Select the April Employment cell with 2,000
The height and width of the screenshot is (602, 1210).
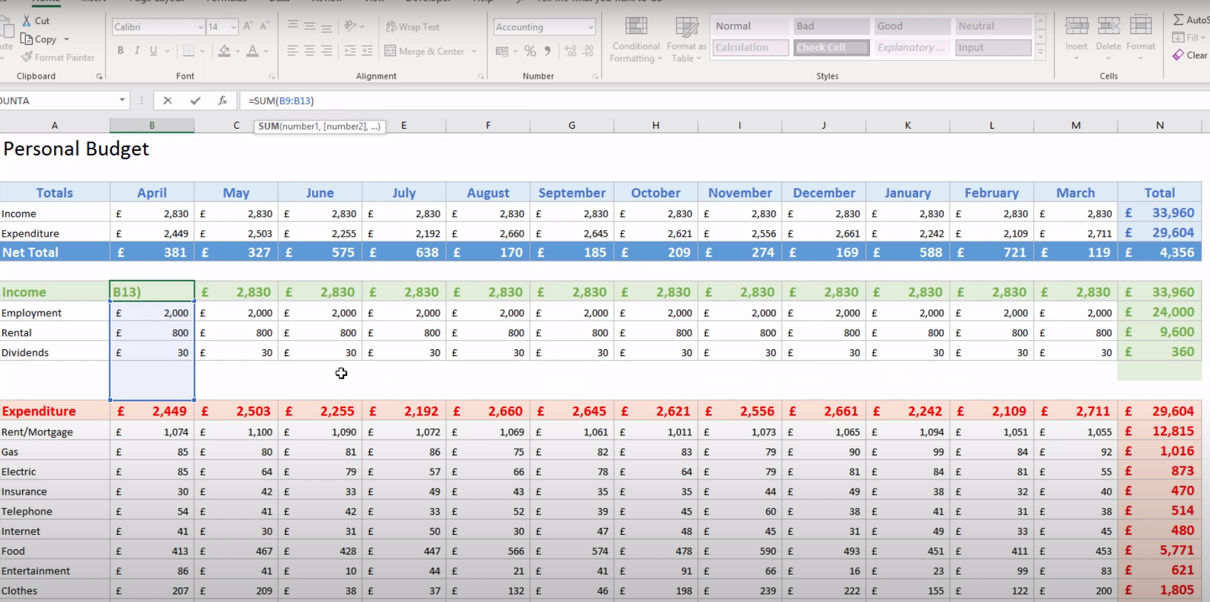(x=152, y=313)
